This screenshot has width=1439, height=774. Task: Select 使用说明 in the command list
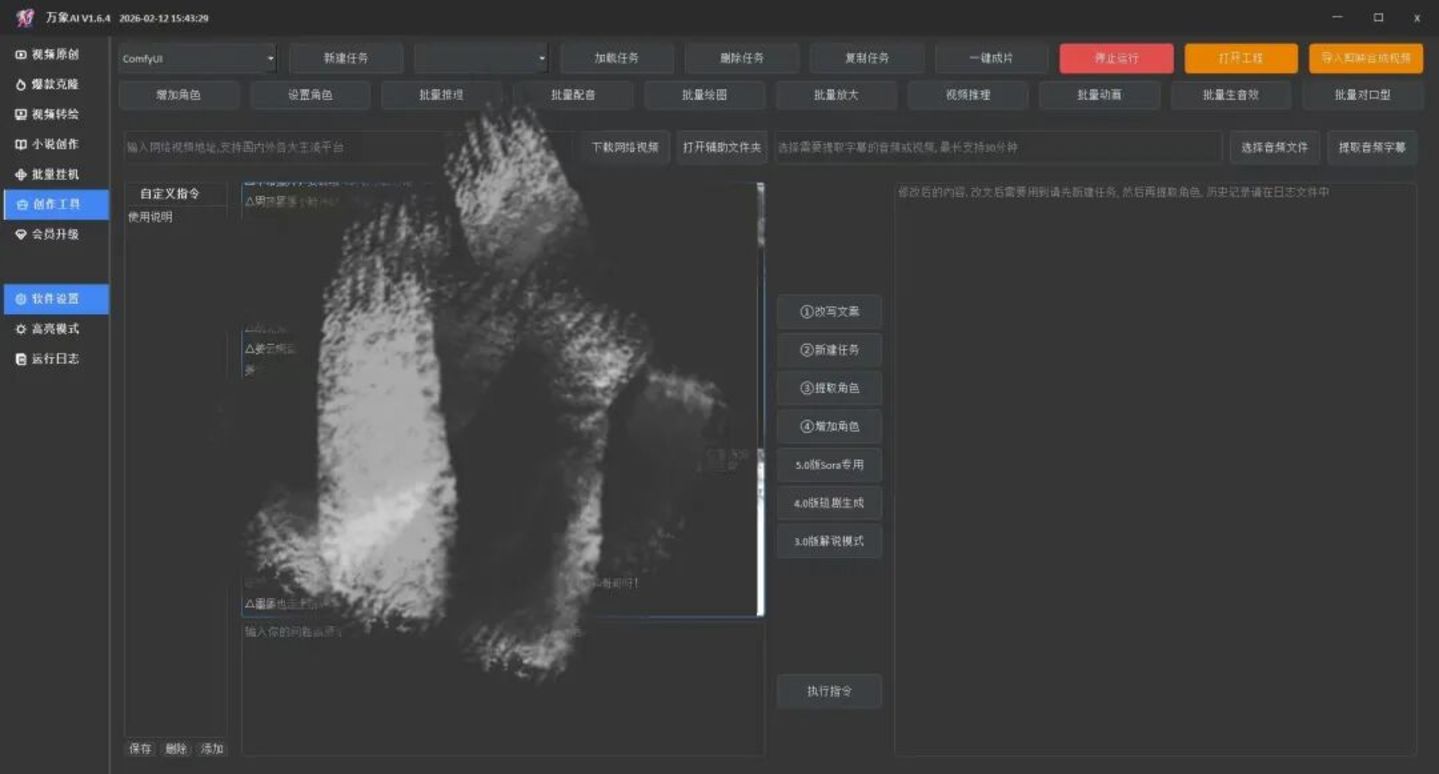[x=150, y=216]
